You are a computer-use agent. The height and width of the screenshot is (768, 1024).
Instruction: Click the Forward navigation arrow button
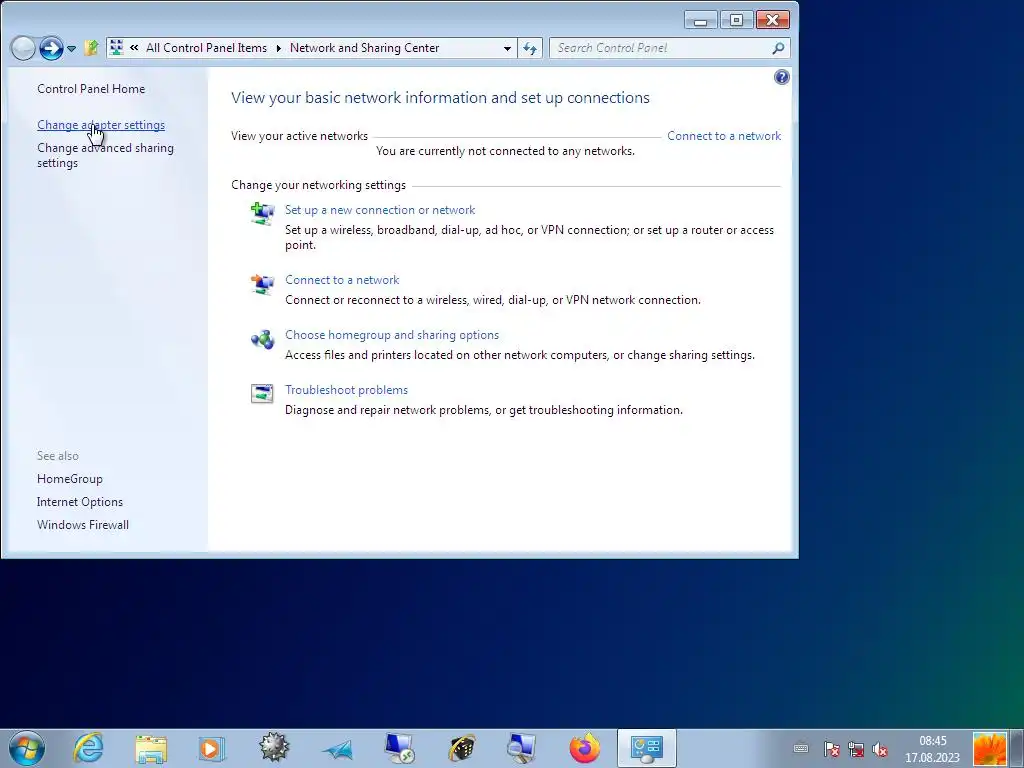51,48
